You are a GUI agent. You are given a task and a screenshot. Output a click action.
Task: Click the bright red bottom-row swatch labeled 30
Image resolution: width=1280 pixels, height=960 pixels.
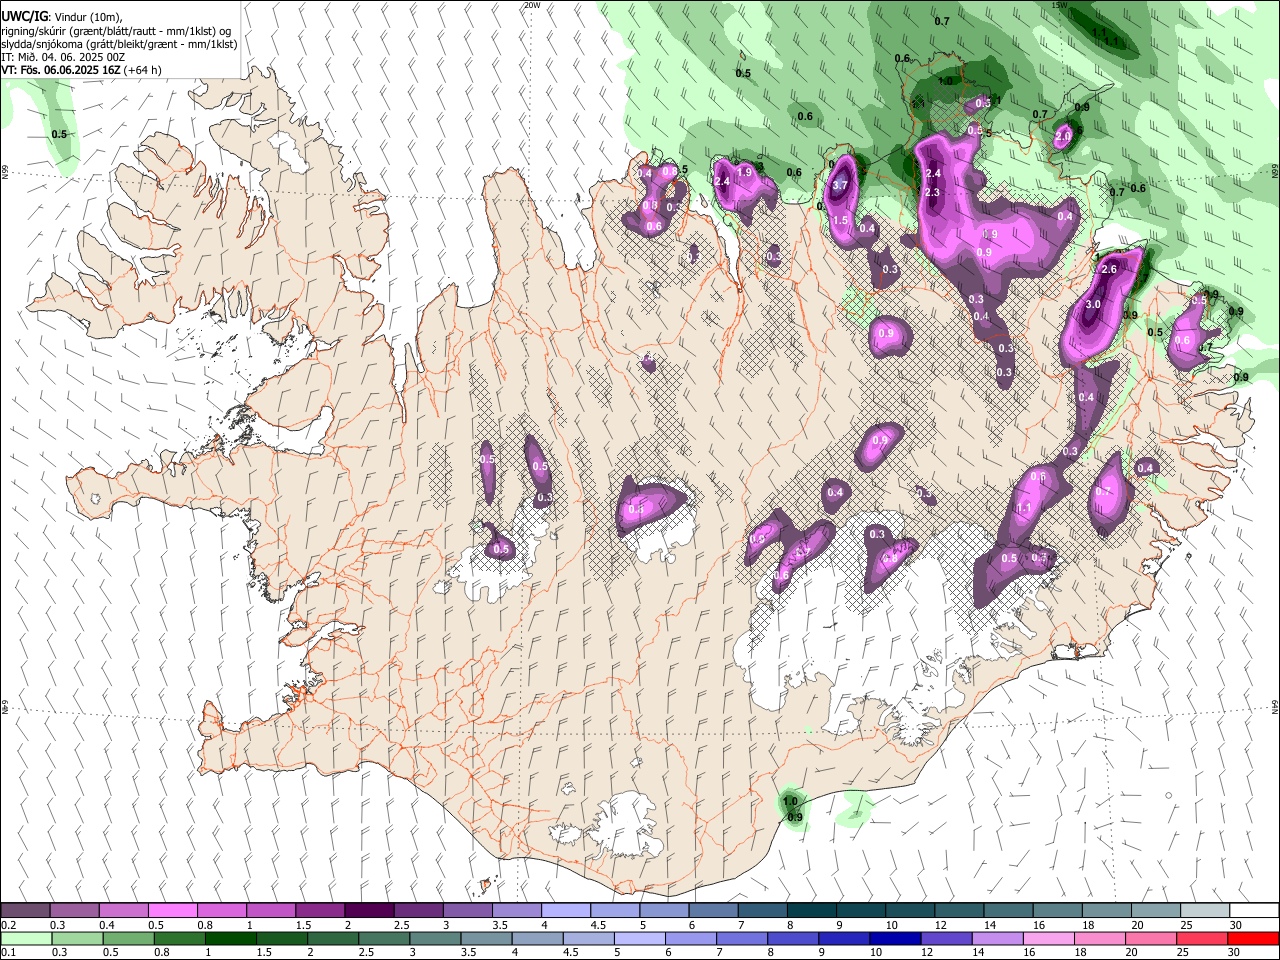click(1254, 938)
